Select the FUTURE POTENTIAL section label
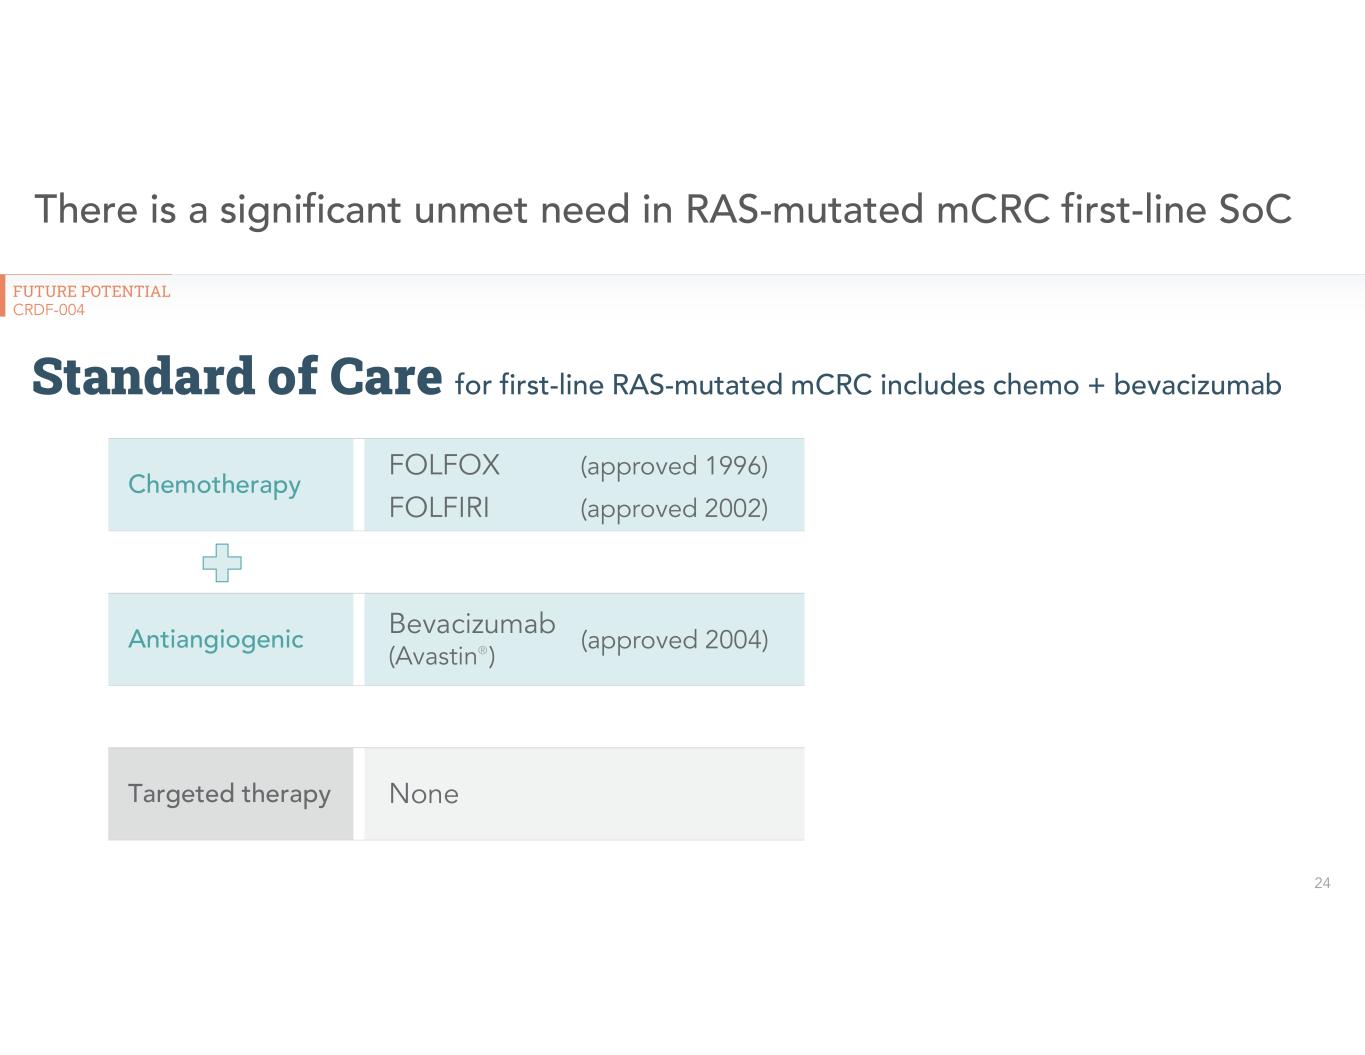 [91, 291]
